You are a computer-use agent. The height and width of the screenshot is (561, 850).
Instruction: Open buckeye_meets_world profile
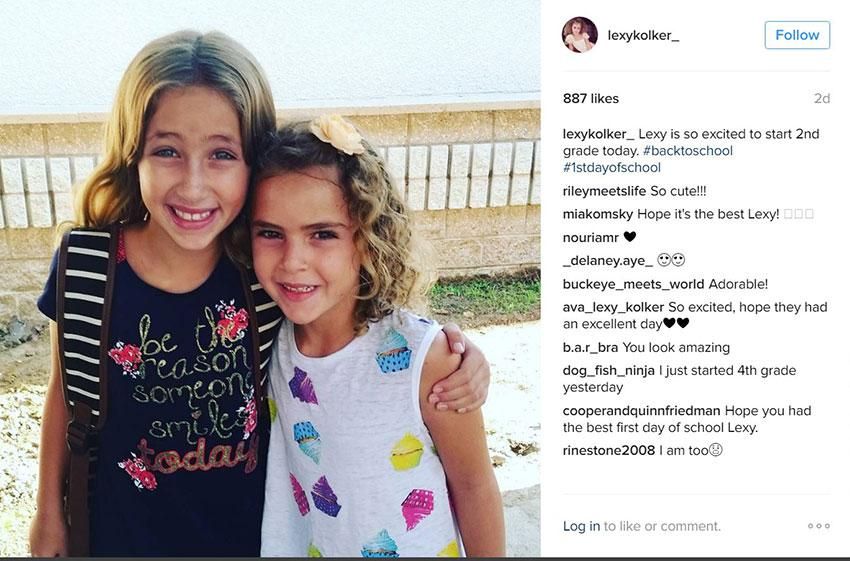633,284
